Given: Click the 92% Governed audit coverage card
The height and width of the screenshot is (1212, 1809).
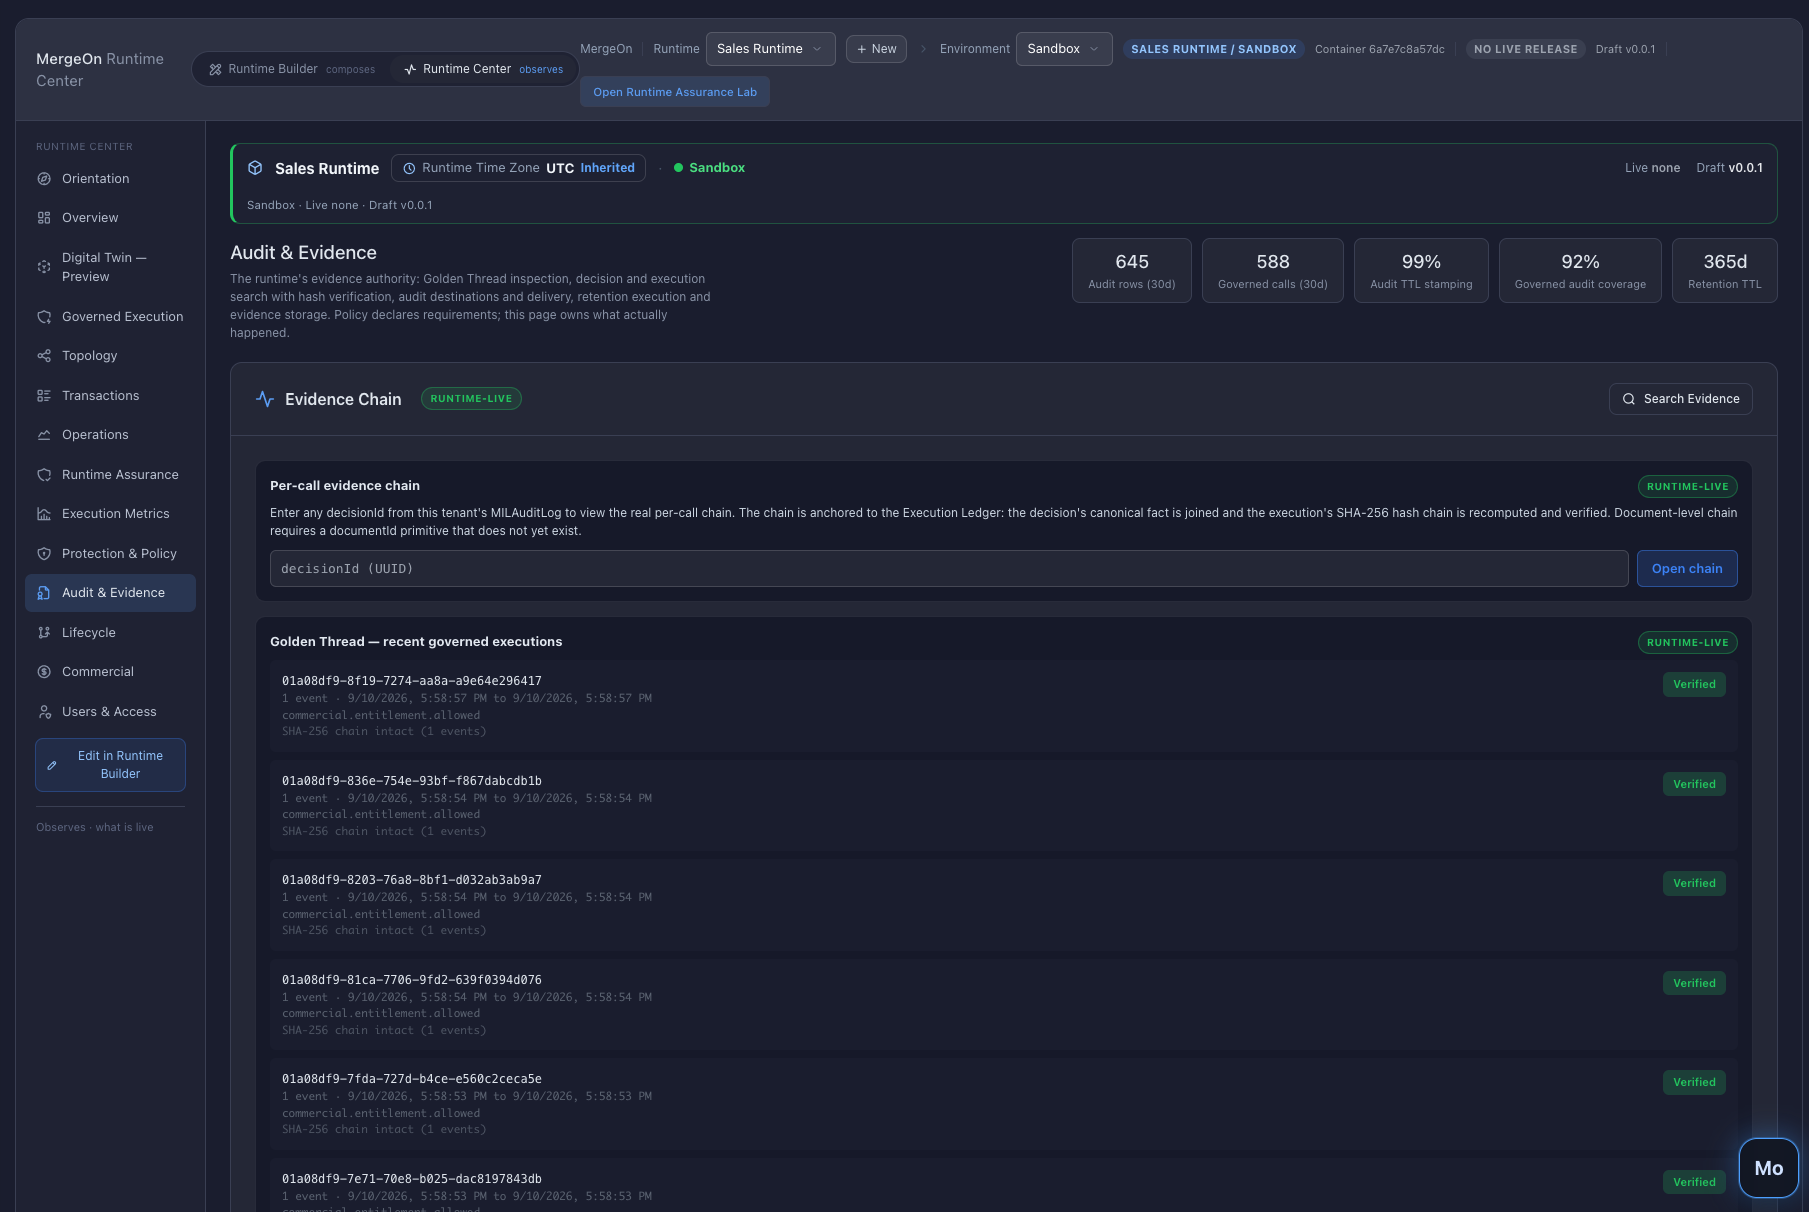Looking at the screenshot, I should click(x=1580, y=270).
